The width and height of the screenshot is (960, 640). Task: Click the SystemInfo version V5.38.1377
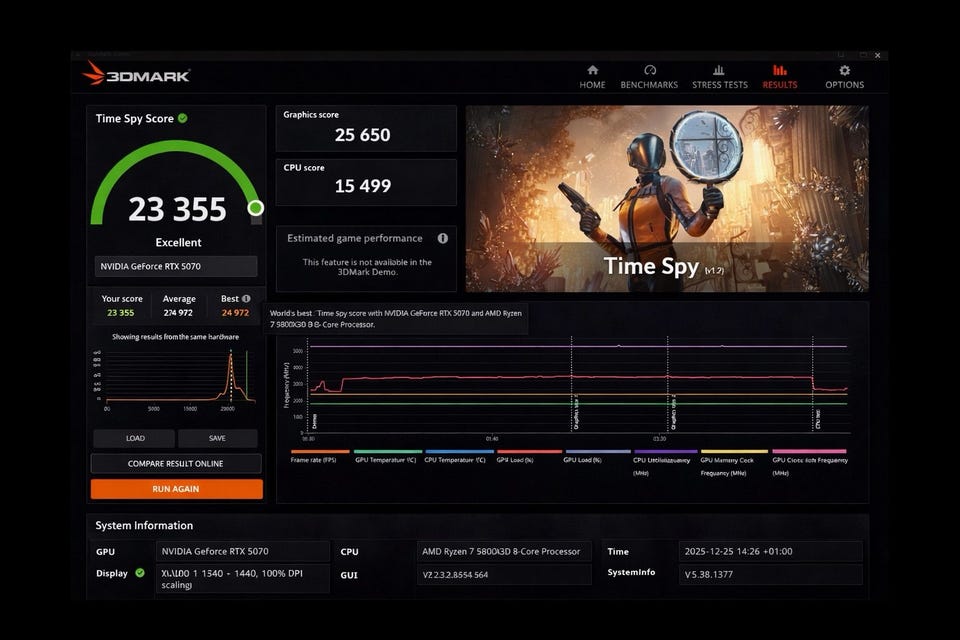click(x=770, y=574)
